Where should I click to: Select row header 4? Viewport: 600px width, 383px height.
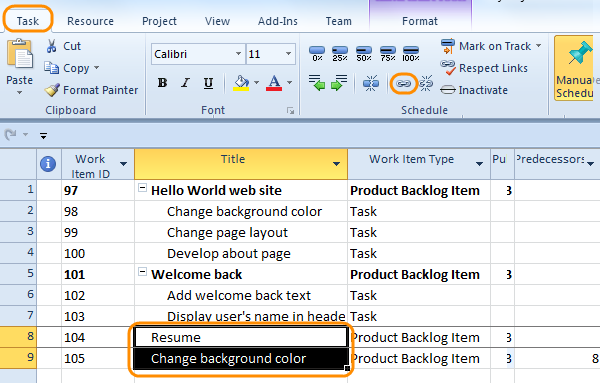click(18, 253)
